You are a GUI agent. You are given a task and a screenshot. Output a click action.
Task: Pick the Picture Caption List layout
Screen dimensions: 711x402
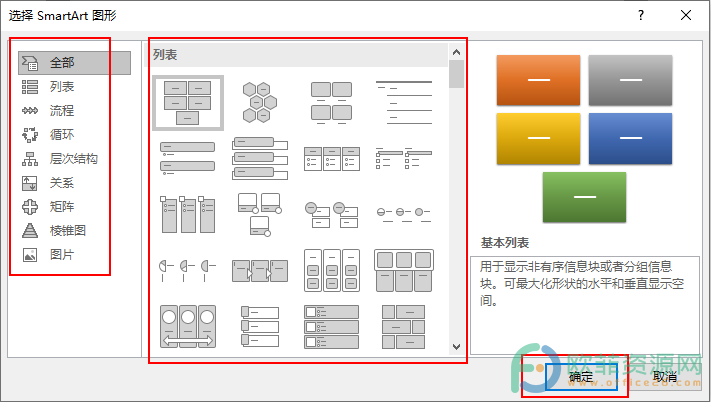click(331, 103)
